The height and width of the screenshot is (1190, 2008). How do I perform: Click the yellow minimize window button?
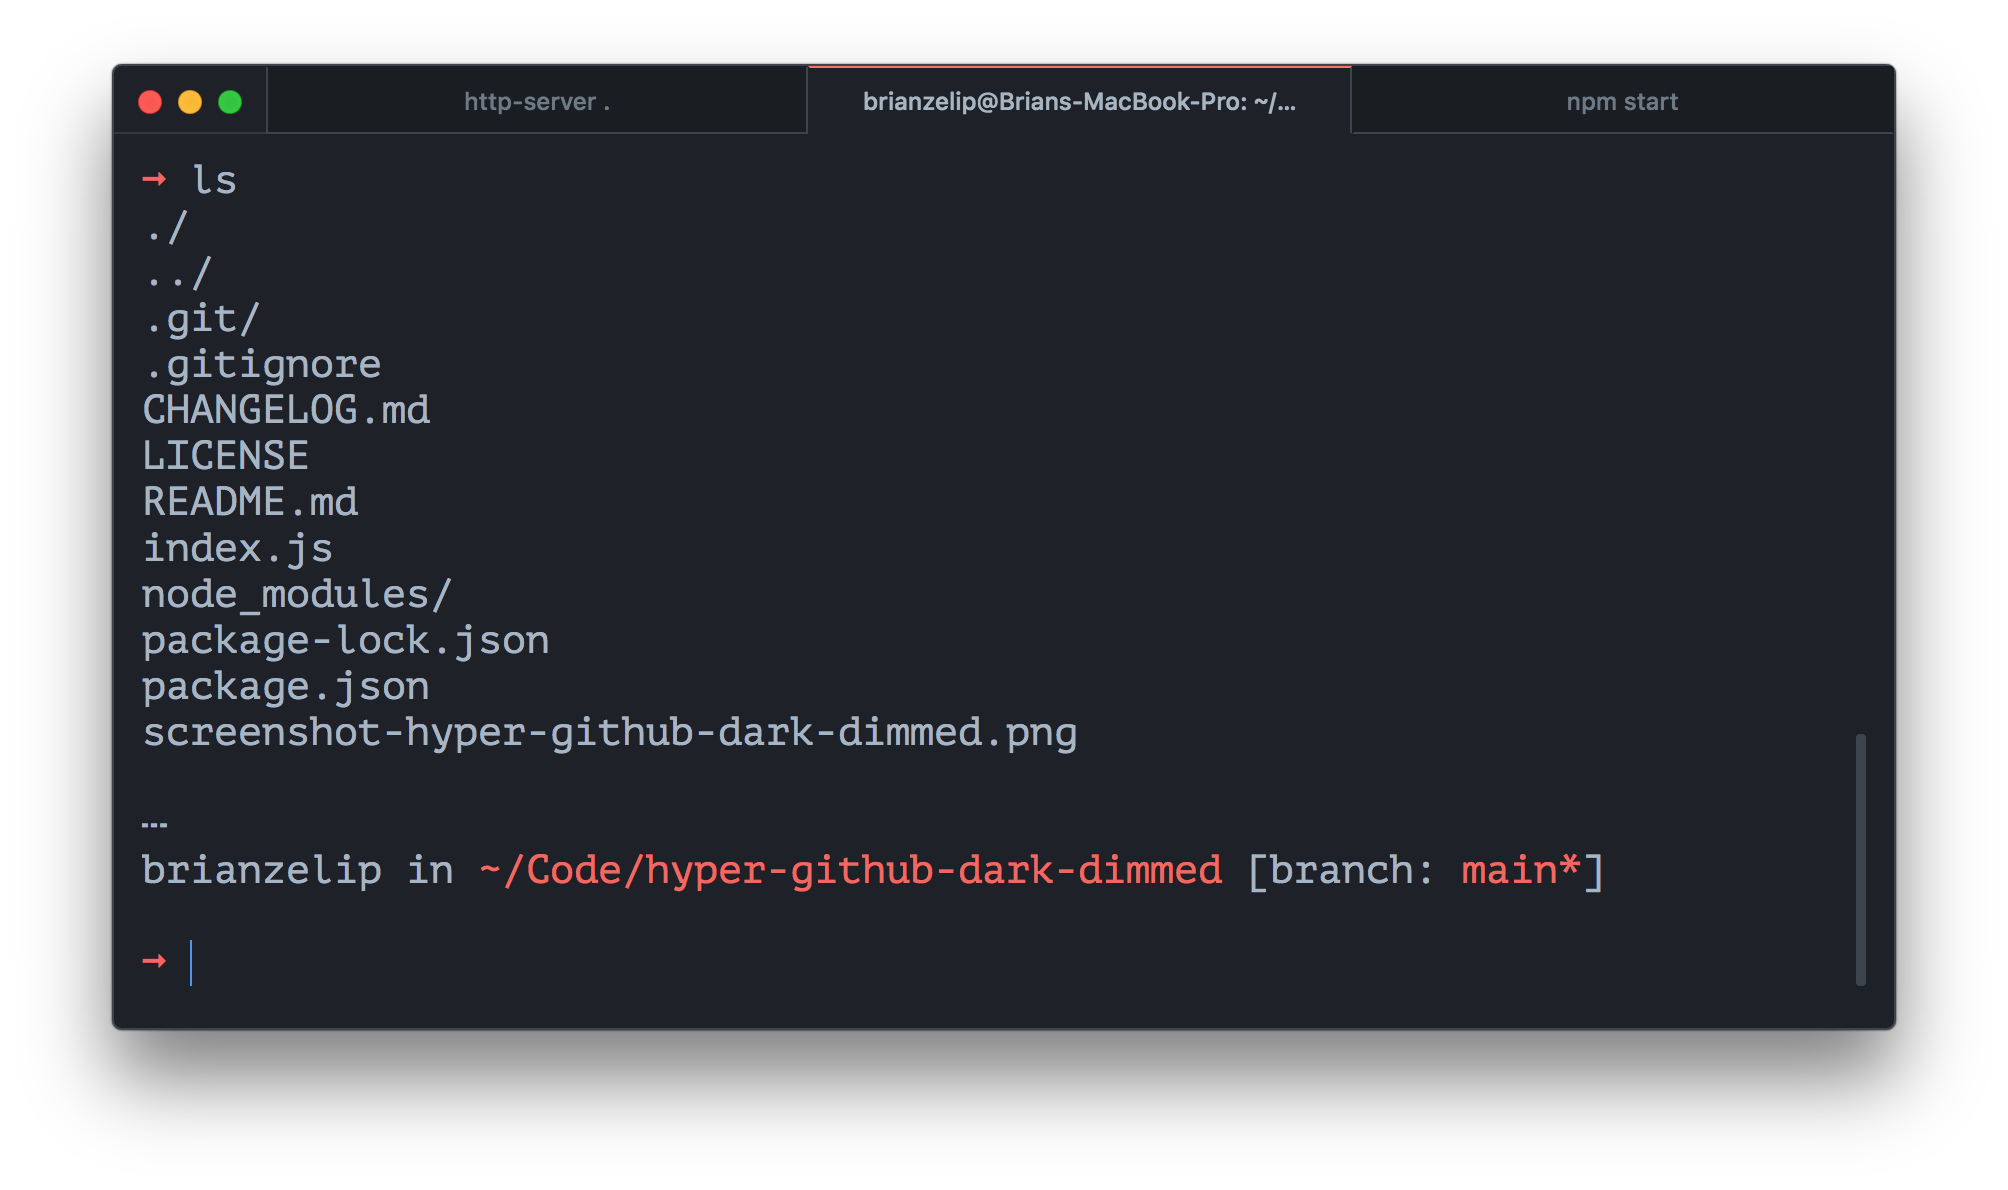190,102
